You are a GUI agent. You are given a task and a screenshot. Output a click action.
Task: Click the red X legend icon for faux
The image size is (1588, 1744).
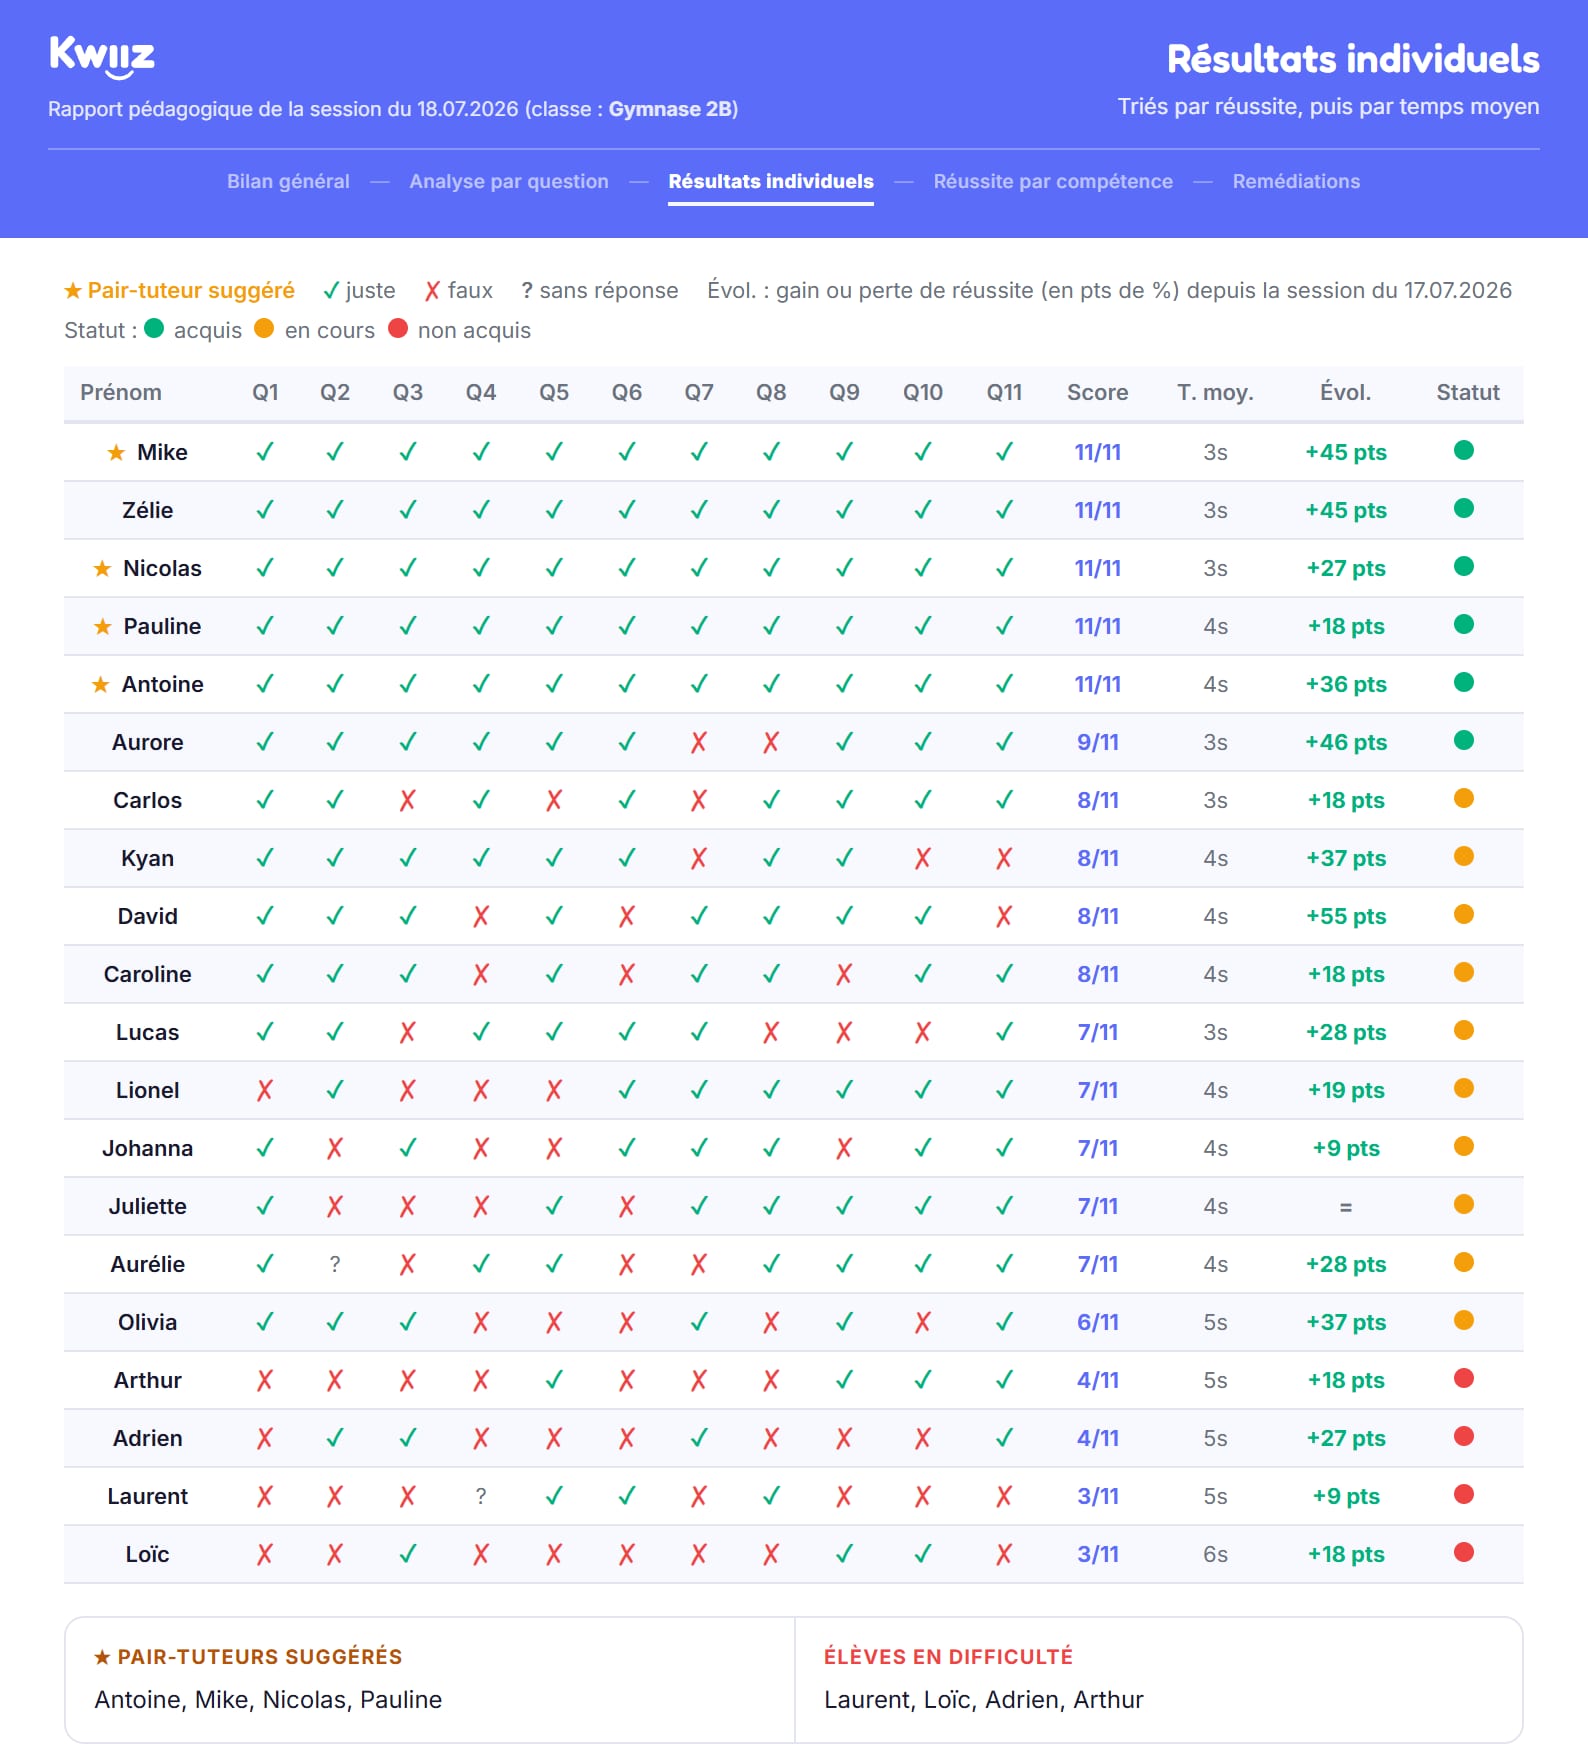(x=432, y=290)
